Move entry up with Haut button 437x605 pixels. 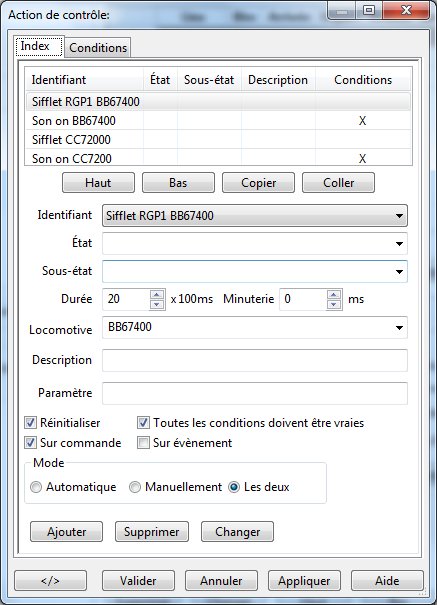tap(98, 183)
